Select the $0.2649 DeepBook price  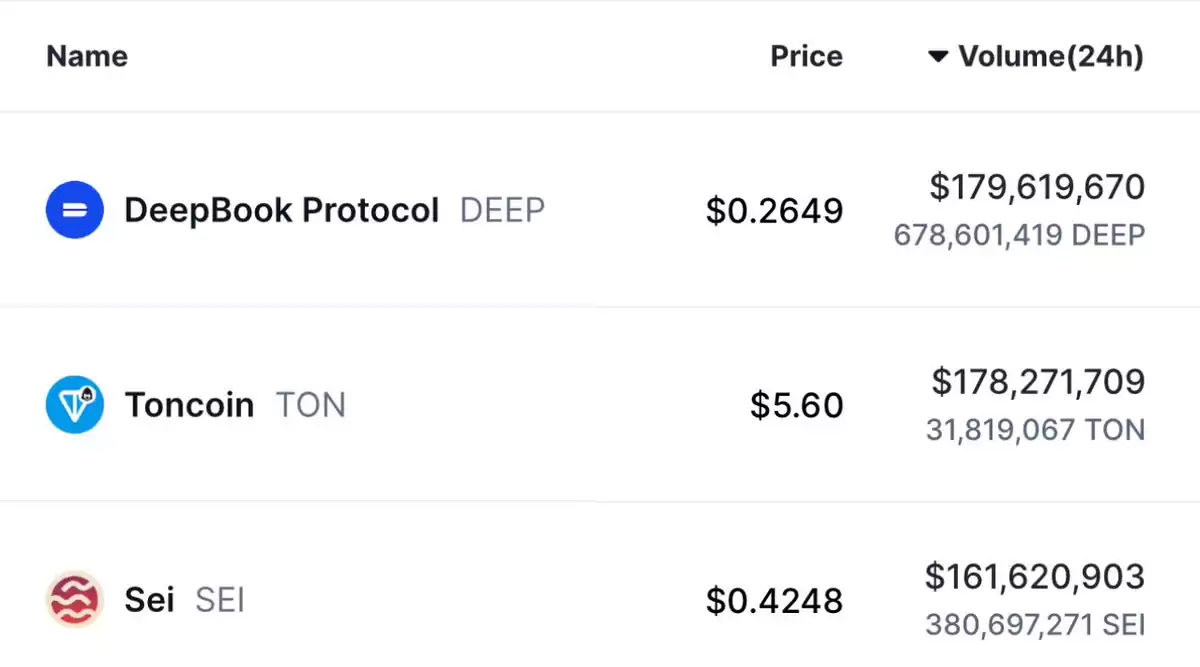(775, 211)
